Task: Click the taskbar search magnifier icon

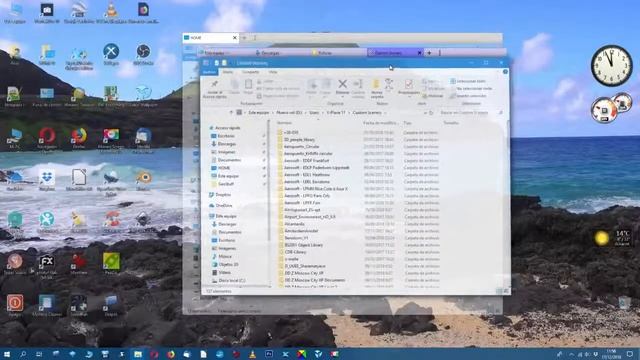Action: [23, 354]
